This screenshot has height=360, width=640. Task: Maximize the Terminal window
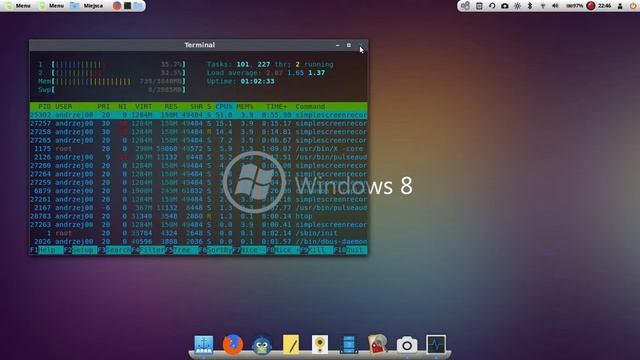tap(349, 45)
